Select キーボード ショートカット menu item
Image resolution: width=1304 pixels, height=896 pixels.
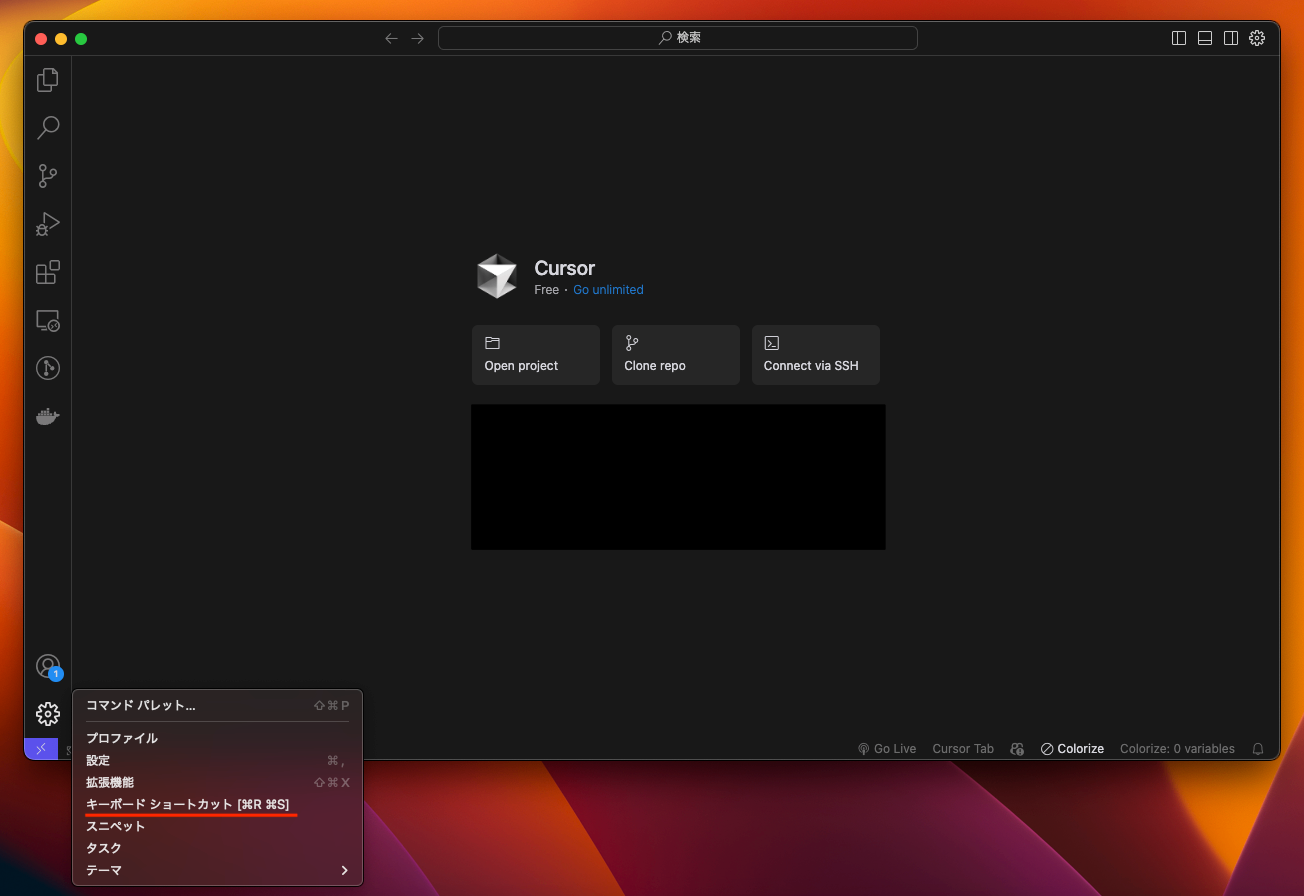[x=217, y=804]
